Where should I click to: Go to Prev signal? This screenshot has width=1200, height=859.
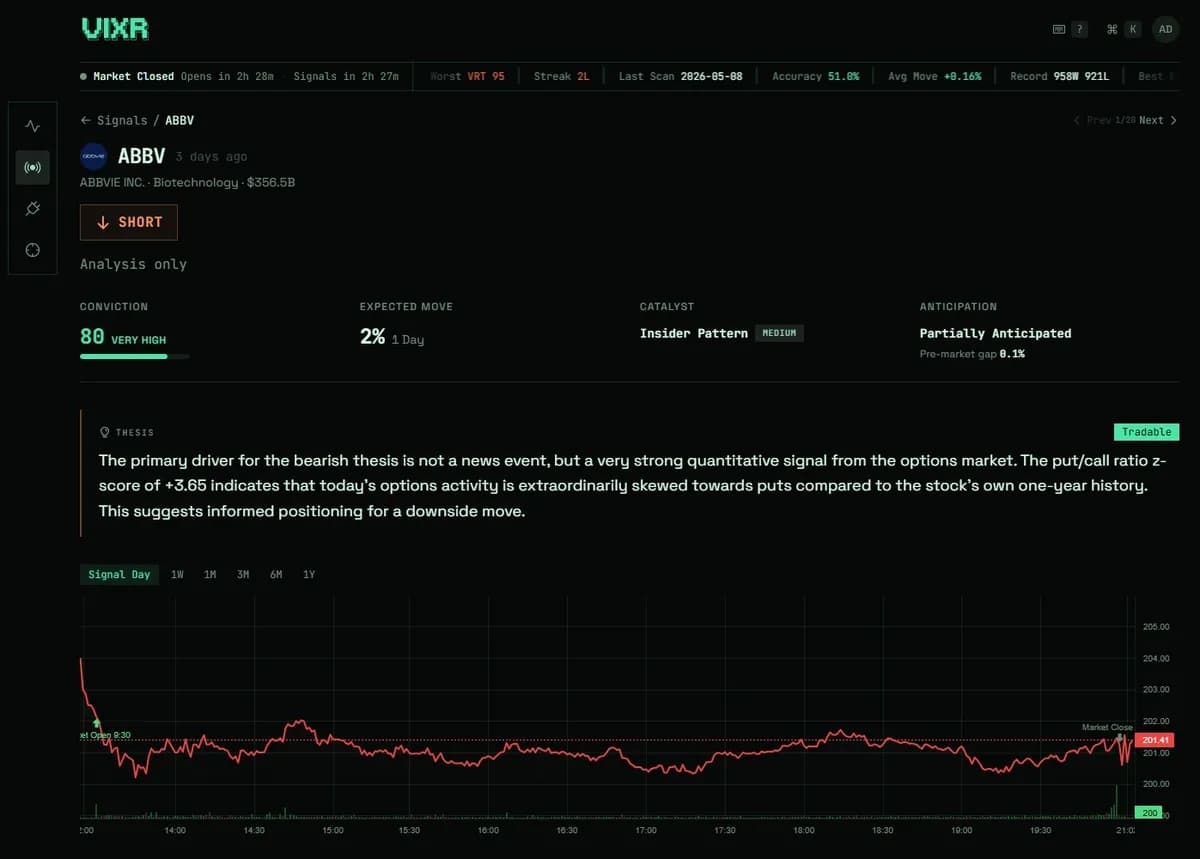(1092, 120)
